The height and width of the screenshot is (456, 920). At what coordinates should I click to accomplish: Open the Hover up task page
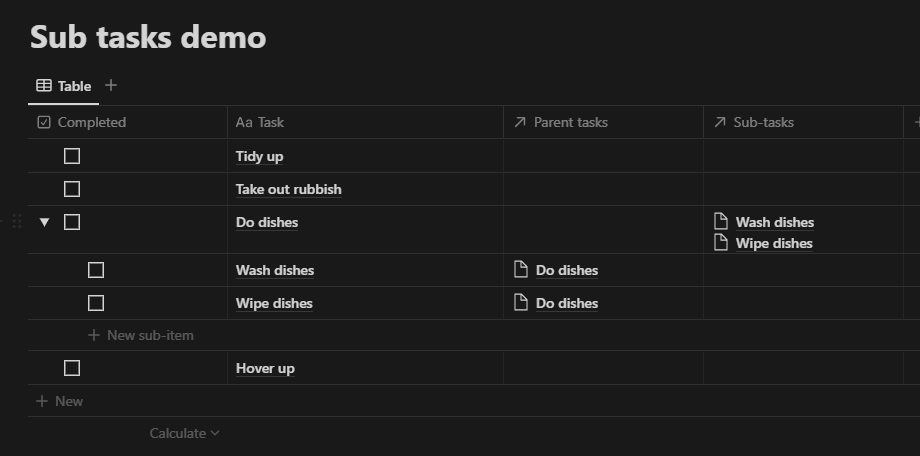(x=265, y=368)
